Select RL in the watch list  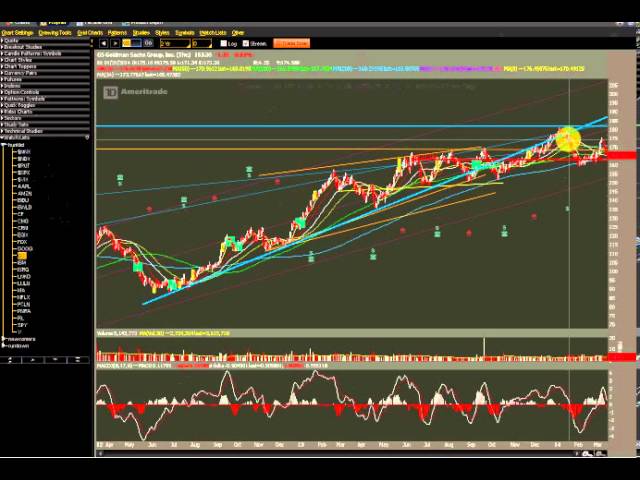21,318
